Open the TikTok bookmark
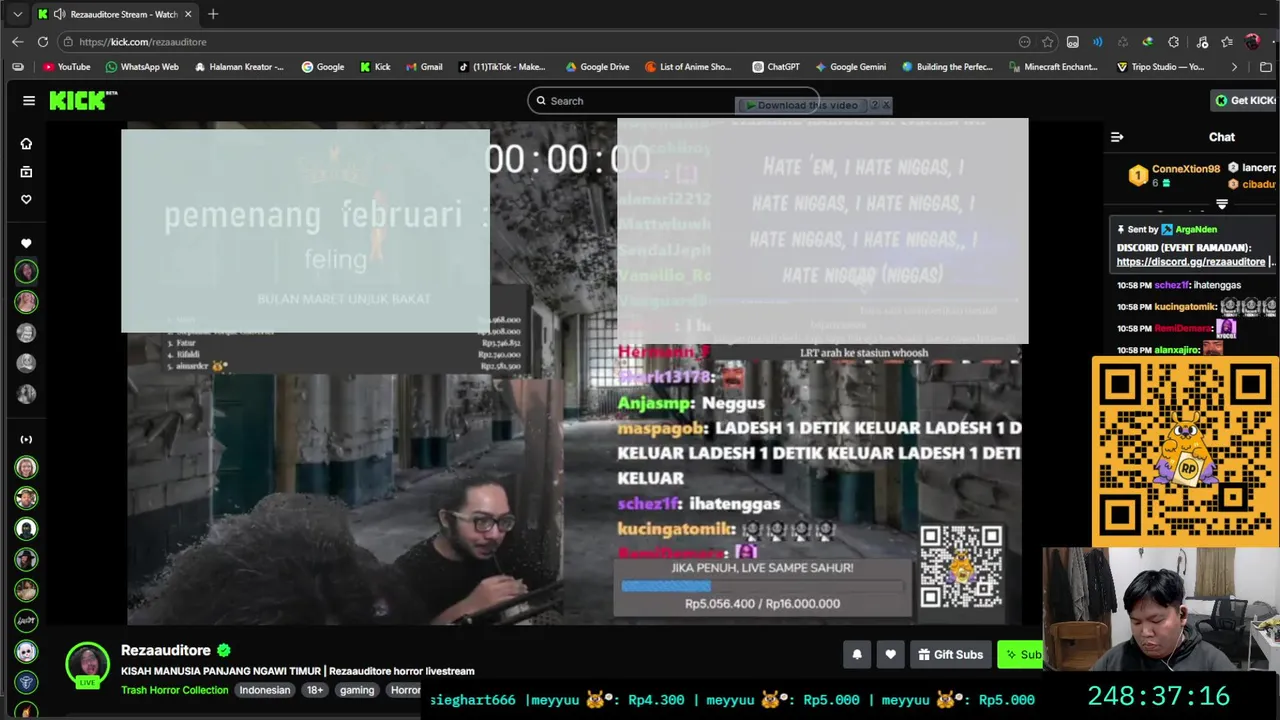The image size is (1280, 720). point(502,67)
